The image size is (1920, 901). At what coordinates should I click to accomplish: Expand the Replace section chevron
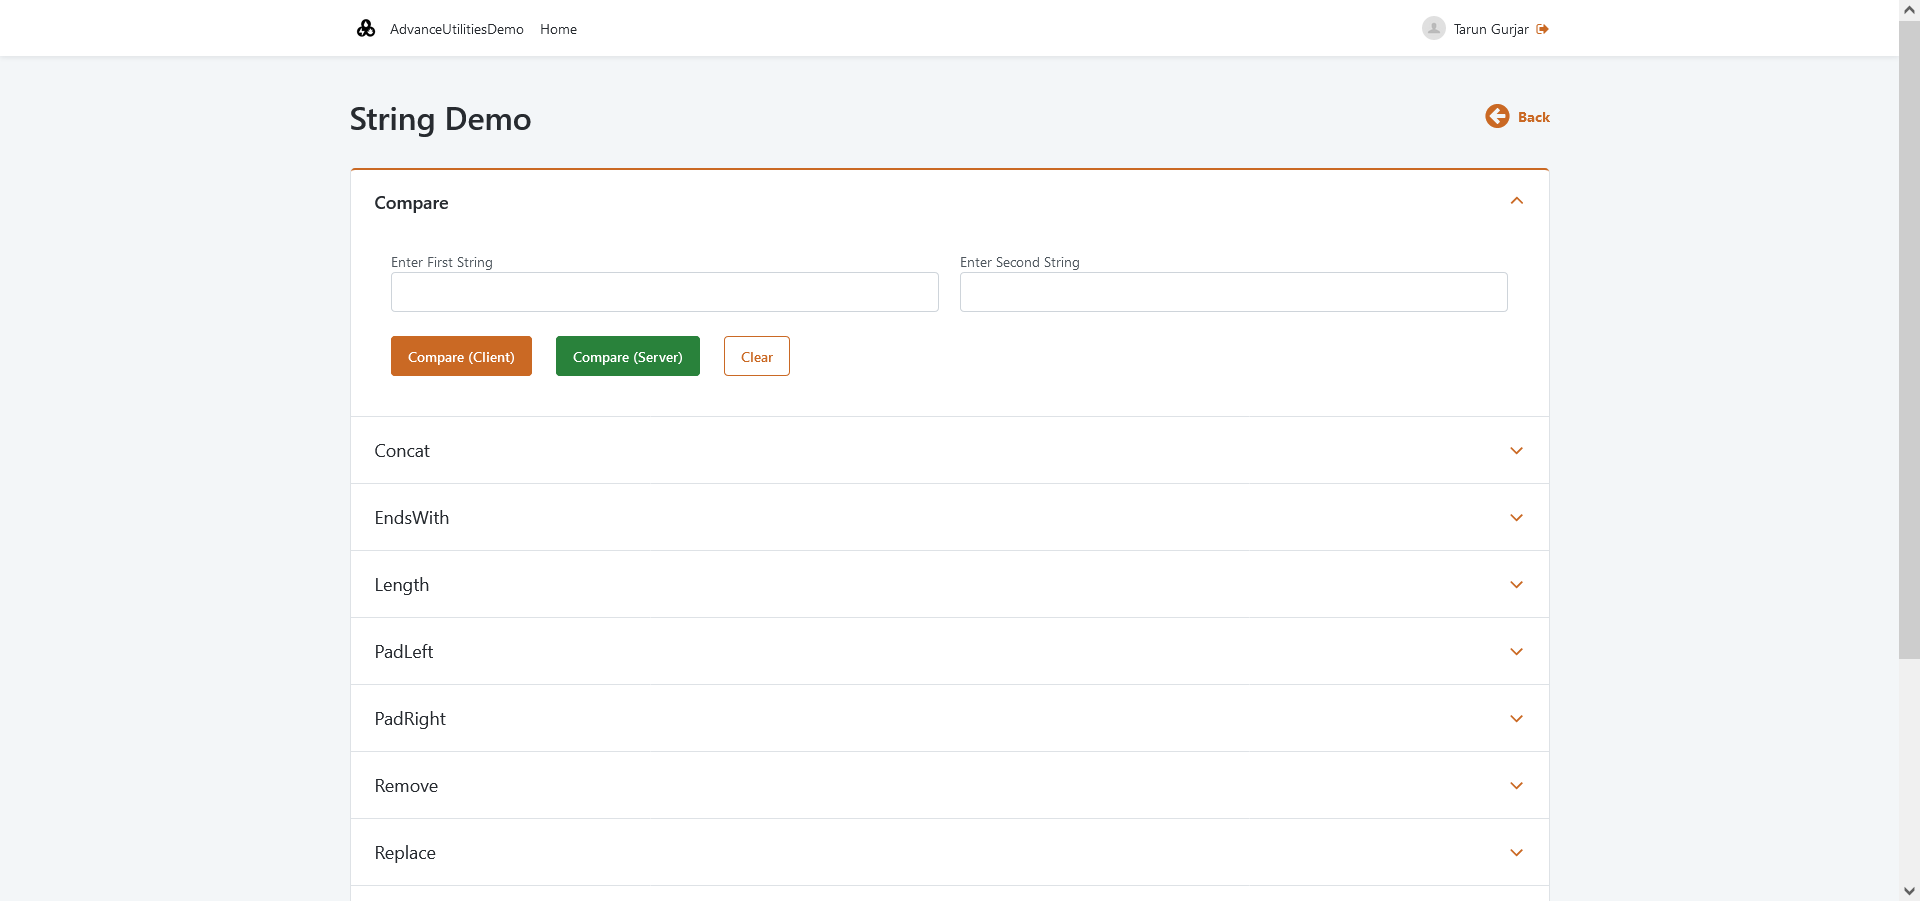click(1516, 853)
